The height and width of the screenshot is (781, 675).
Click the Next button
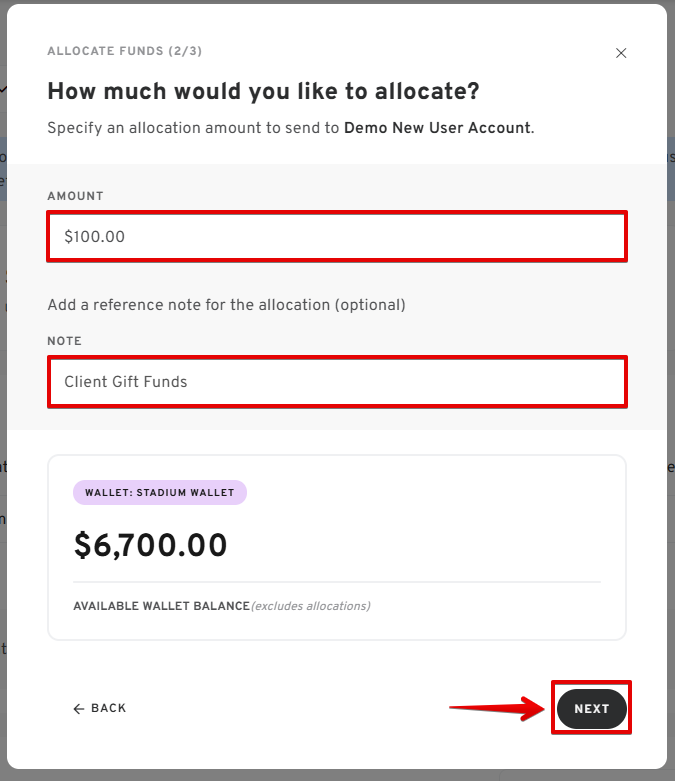591,708
